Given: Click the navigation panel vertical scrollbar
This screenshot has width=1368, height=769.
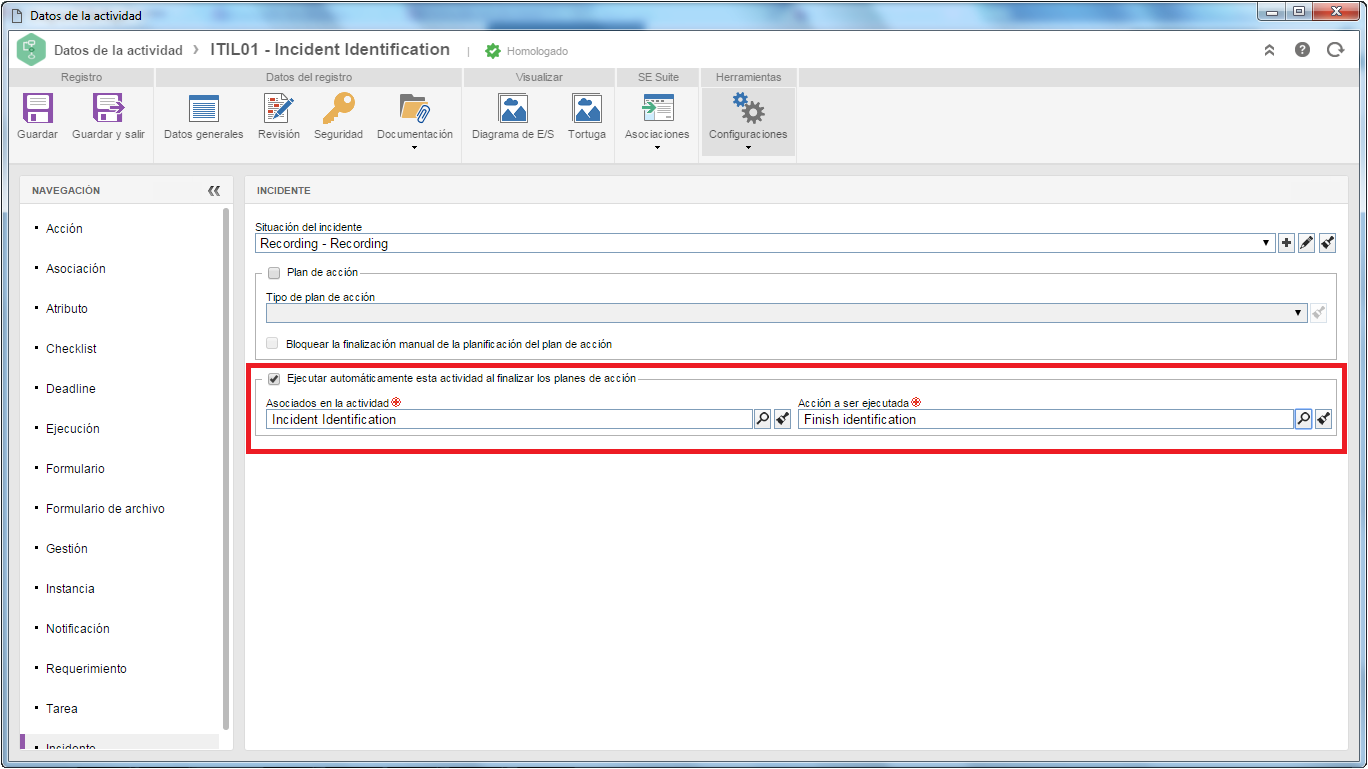Looking at the screenshot, I should click(226, 468).
